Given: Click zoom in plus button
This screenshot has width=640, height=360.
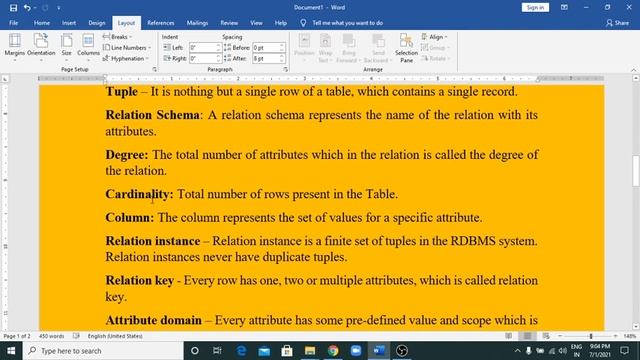Looking at the screenshot, I should [x=615, y=336].
